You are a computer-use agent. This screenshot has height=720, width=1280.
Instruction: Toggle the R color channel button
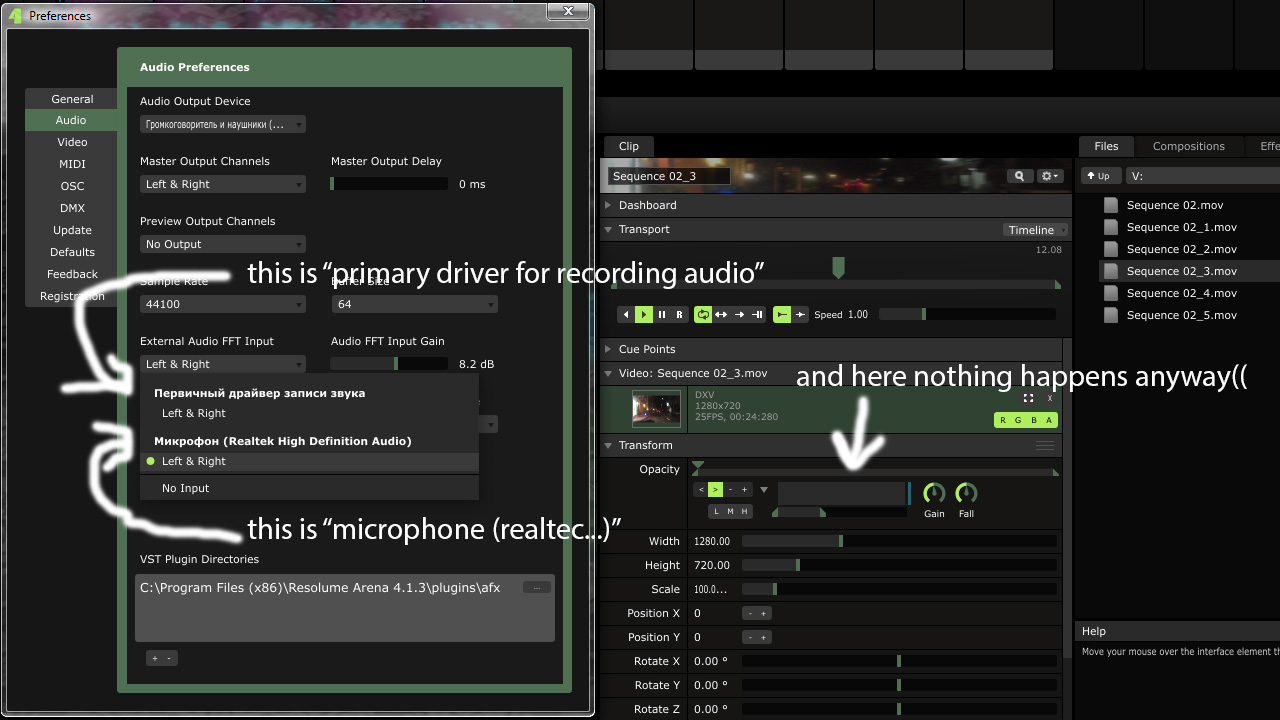pos(1003,420)
